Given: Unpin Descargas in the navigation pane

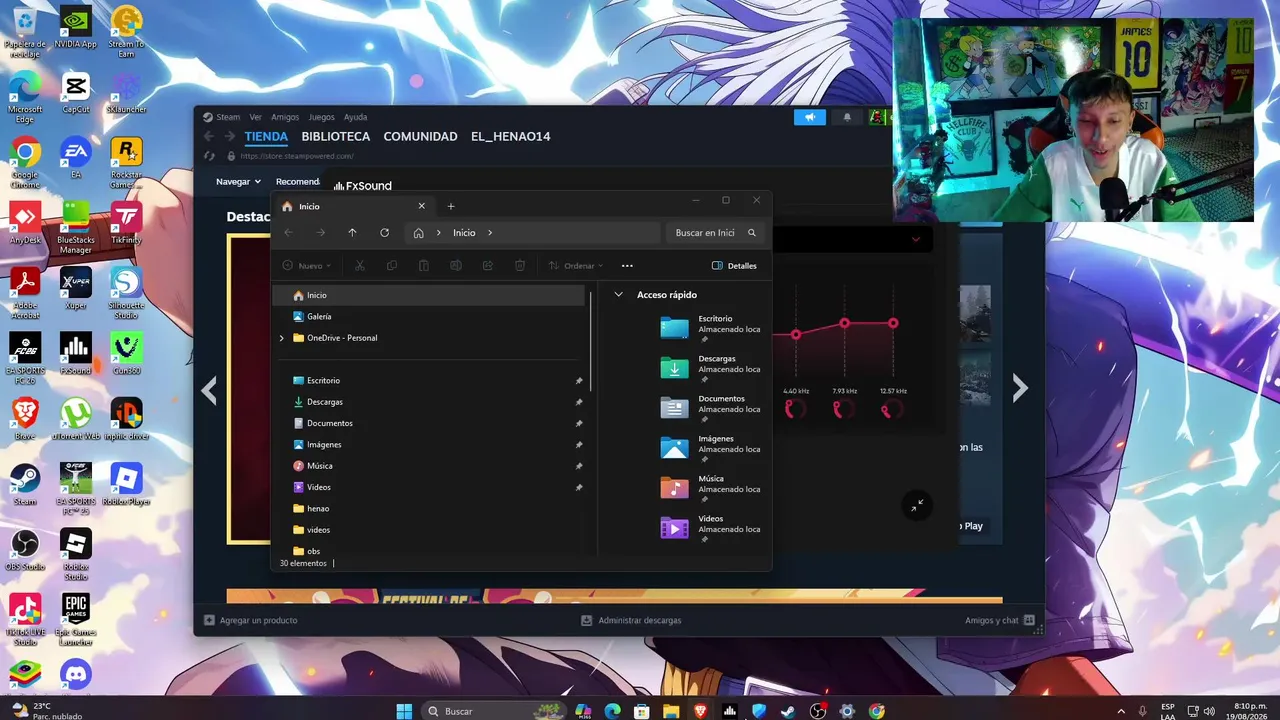Looking at the screenshot, I should pos(579,402).
